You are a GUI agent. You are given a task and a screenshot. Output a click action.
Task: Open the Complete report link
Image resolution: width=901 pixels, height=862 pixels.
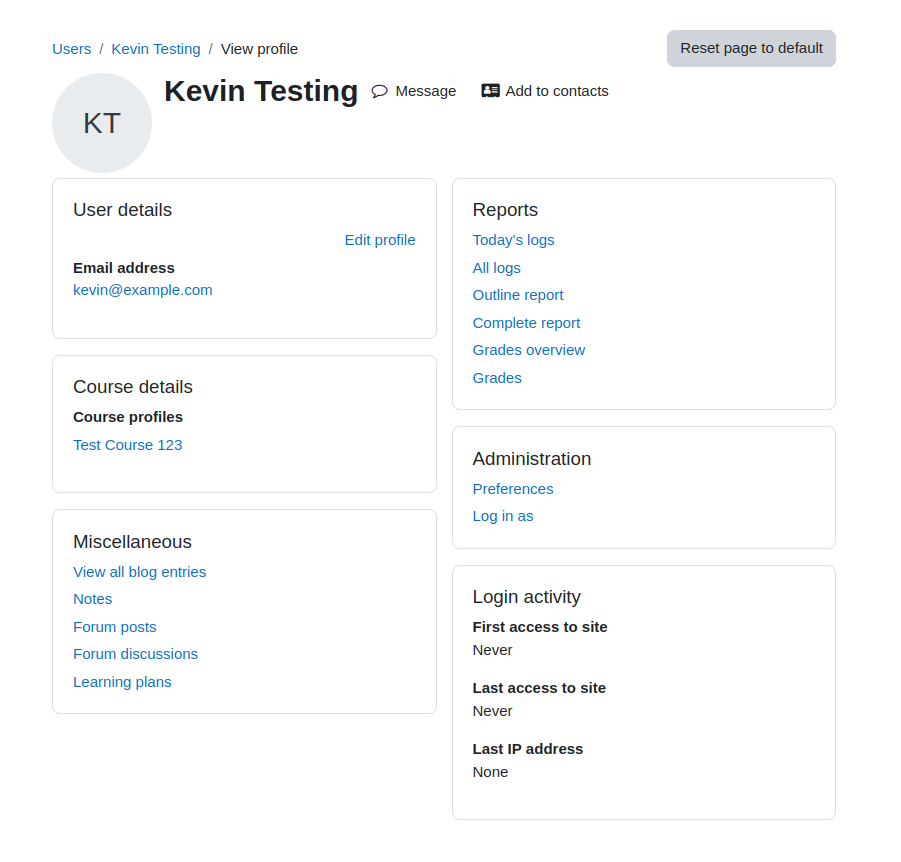pos(526,324)
